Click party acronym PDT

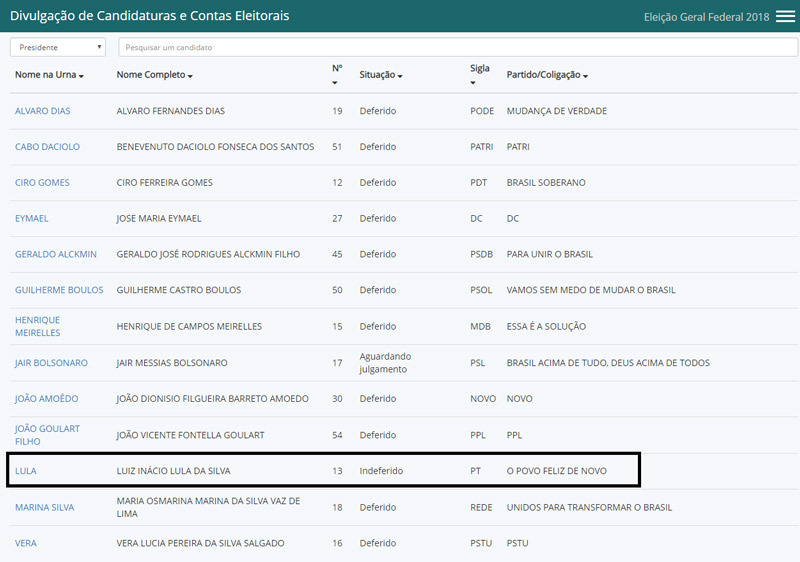click(x=478, y=183)
